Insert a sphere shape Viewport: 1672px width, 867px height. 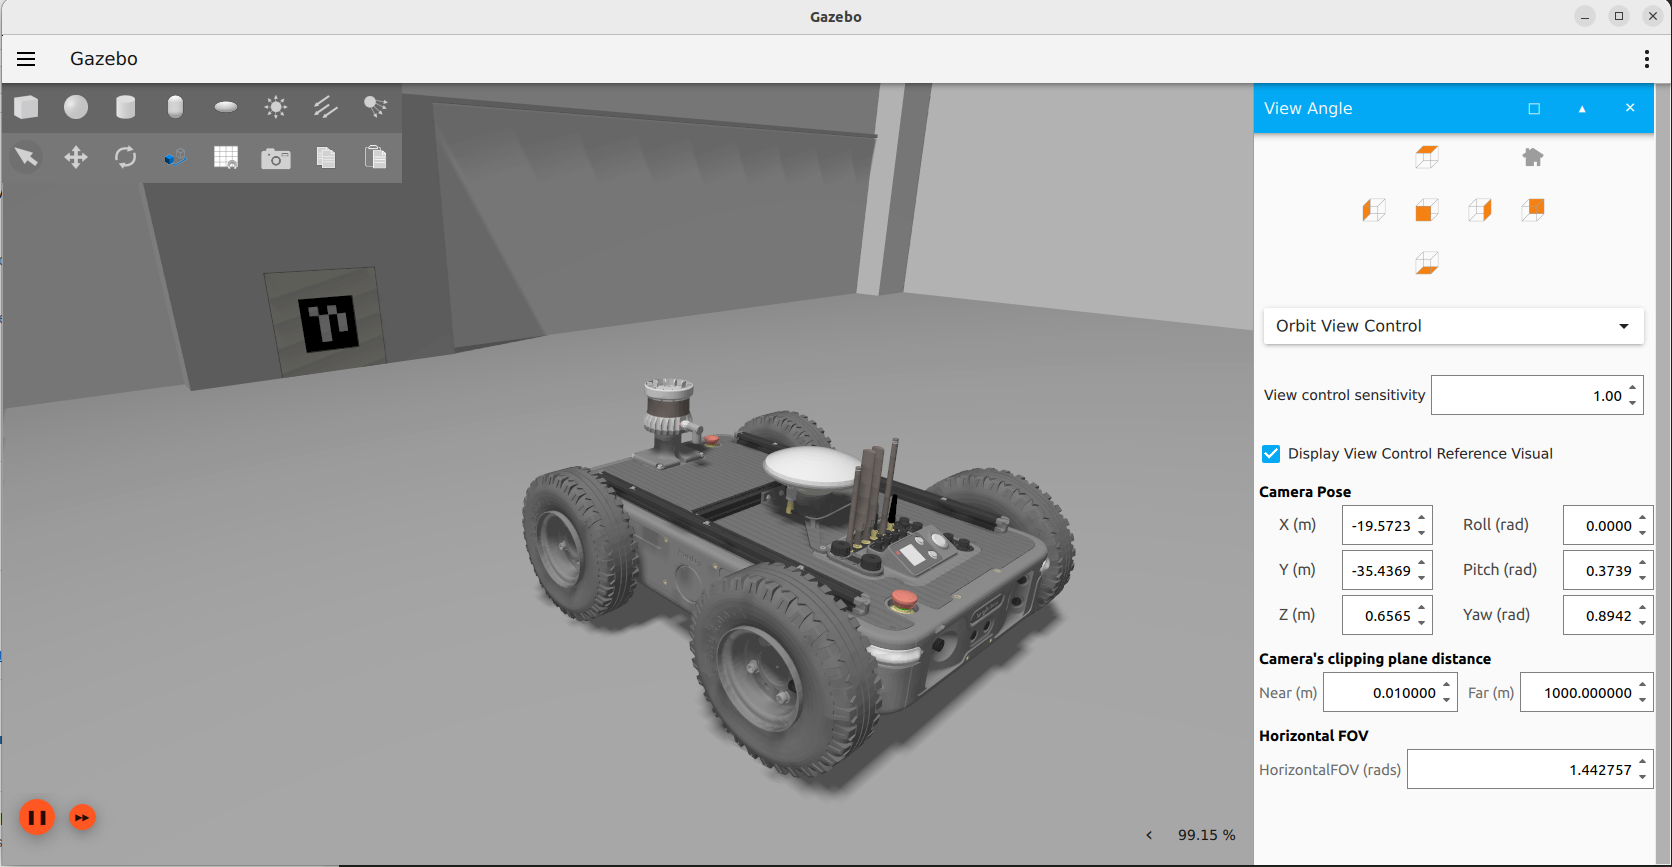point(76,107)
